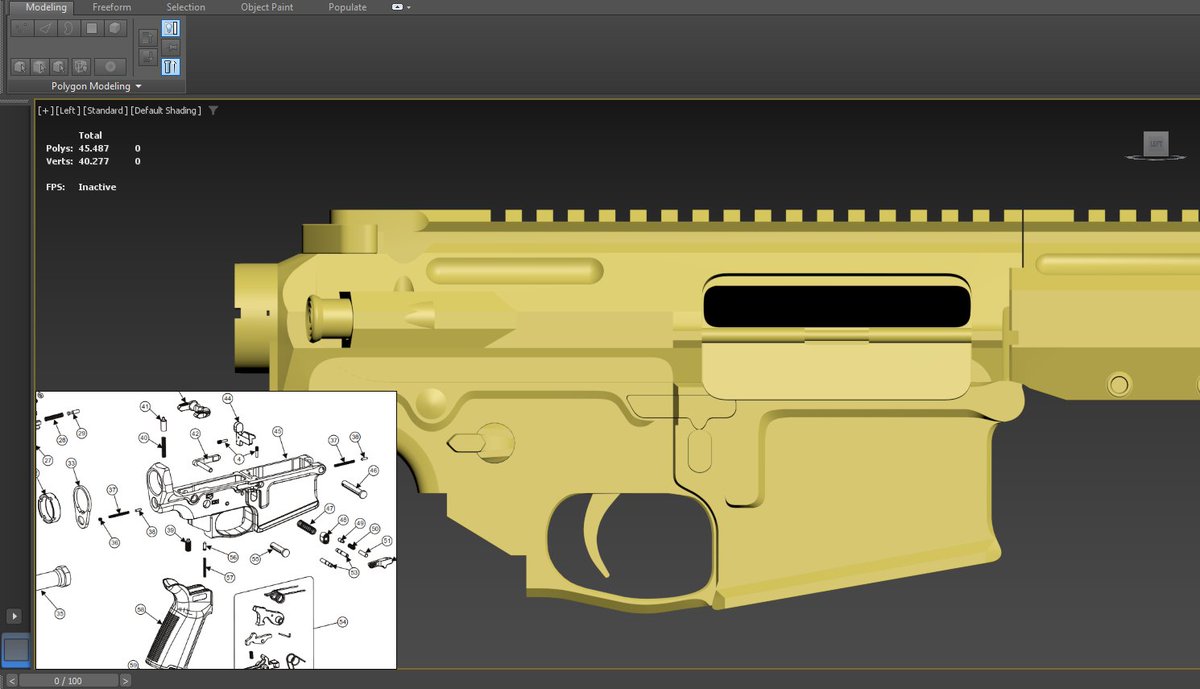Toggle the highlighted Show End Result icon
Image resolution: width=1200 pixels, height=689 pixels.
170,28
